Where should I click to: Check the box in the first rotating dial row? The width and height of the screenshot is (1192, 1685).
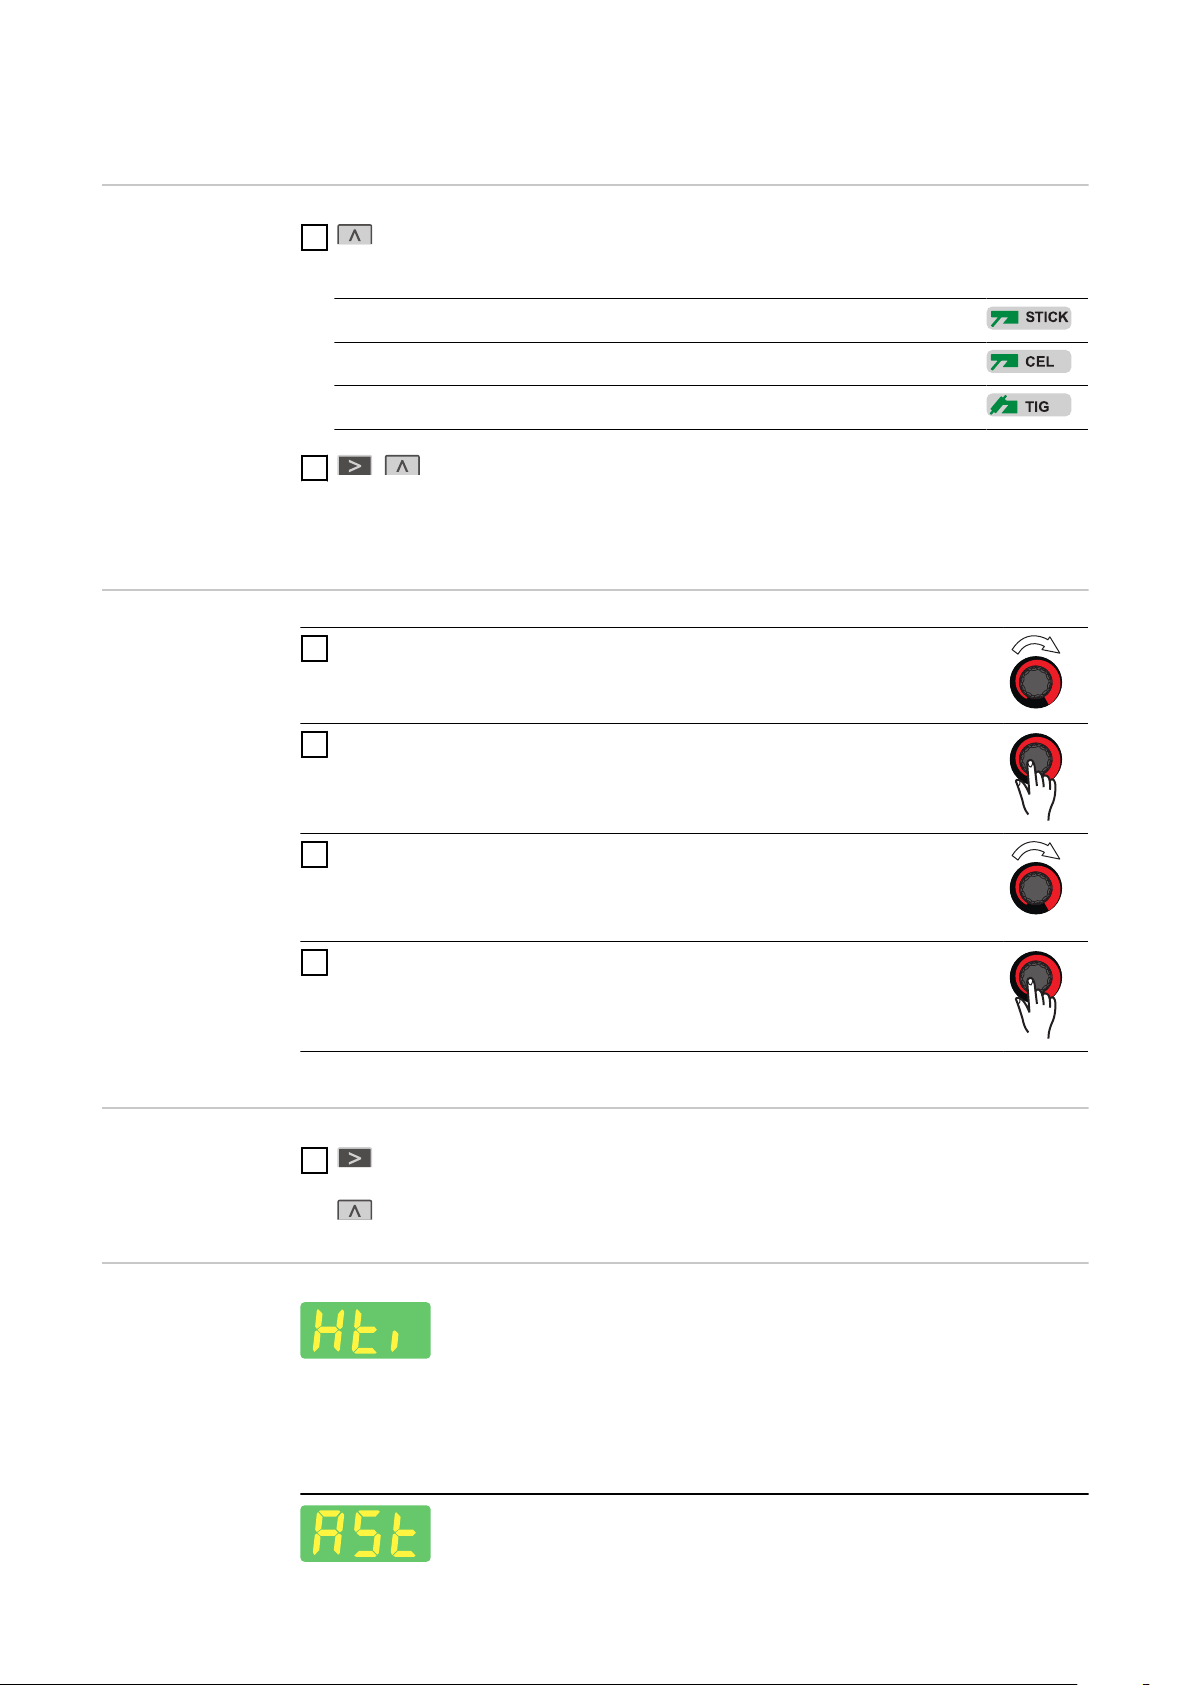pos(314,648)
